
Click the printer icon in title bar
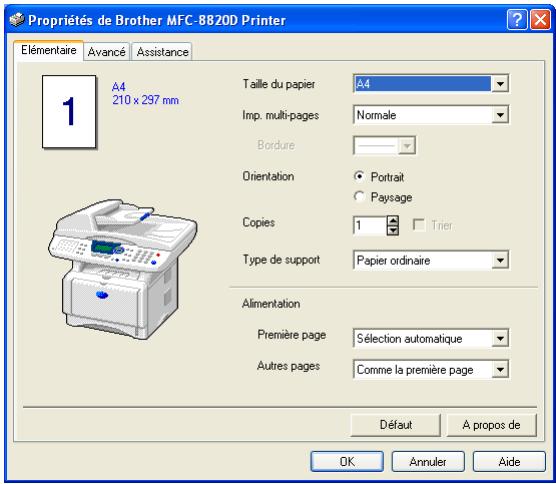pyautogui.click(x=17, y=20)
